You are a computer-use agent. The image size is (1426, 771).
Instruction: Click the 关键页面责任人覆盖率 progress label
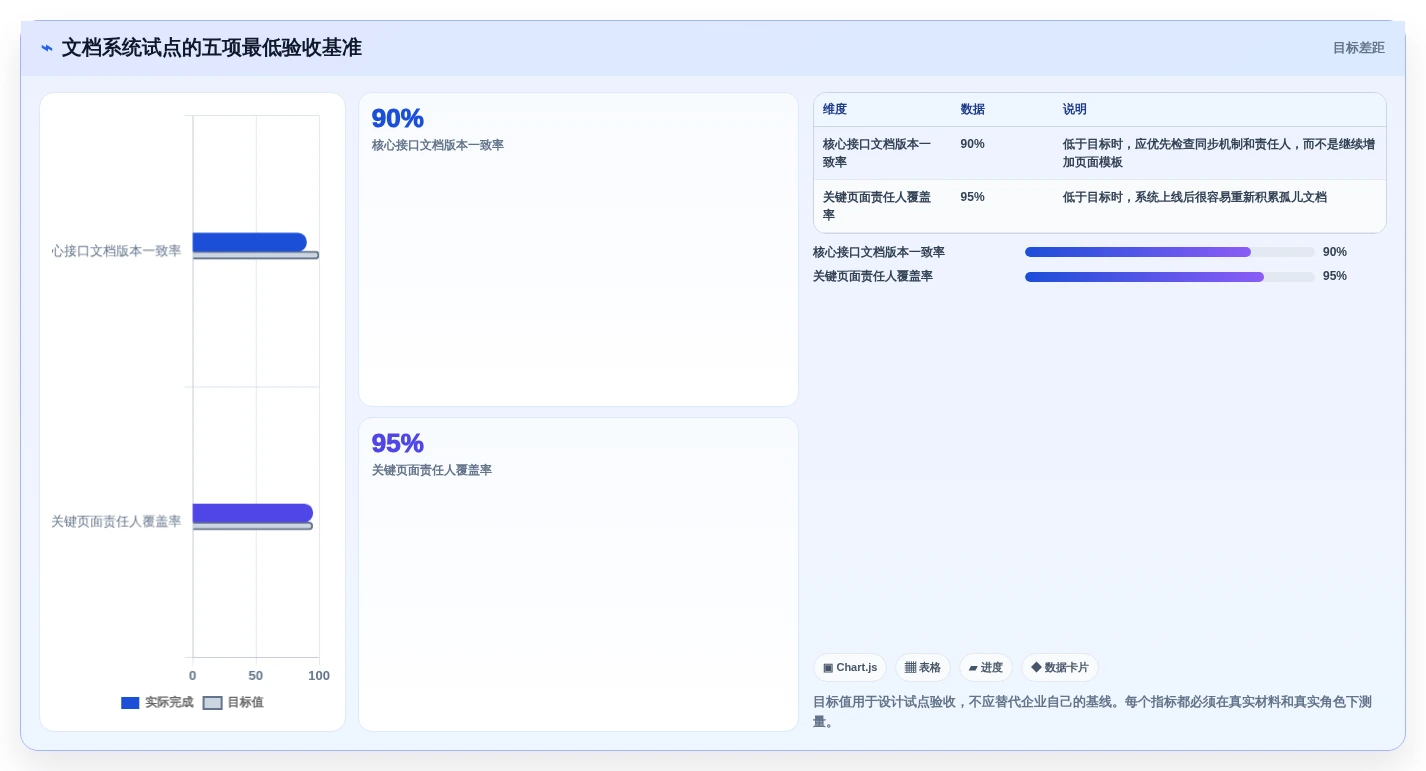pos(873,277)
